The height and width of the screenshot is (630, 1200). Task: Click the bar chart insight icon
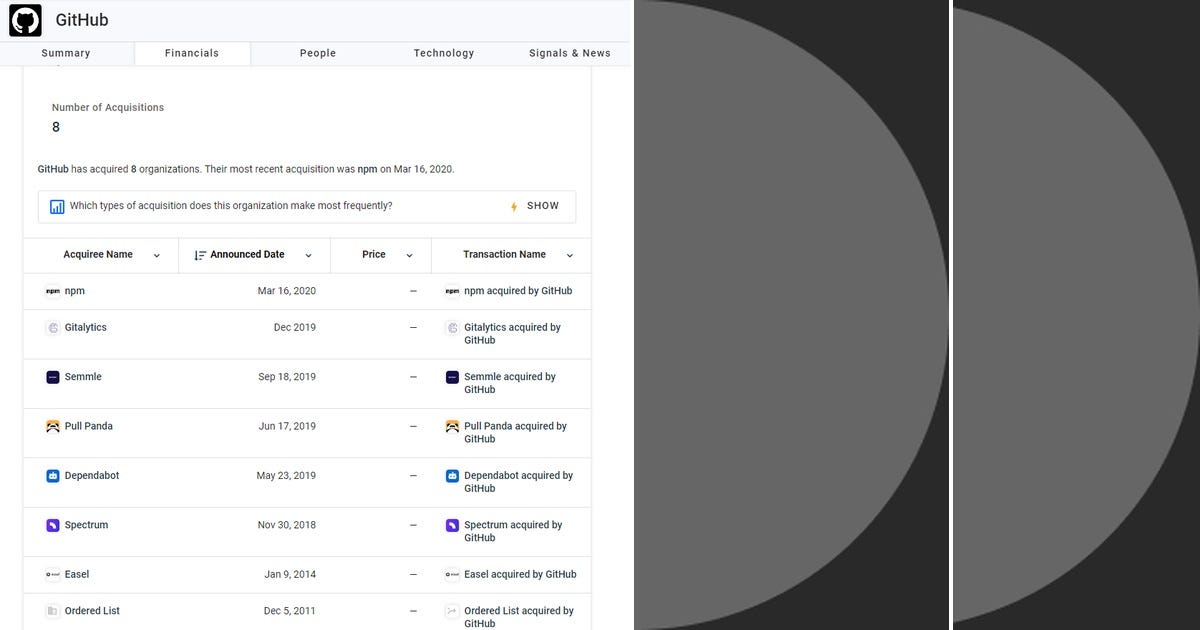point(57,206)
